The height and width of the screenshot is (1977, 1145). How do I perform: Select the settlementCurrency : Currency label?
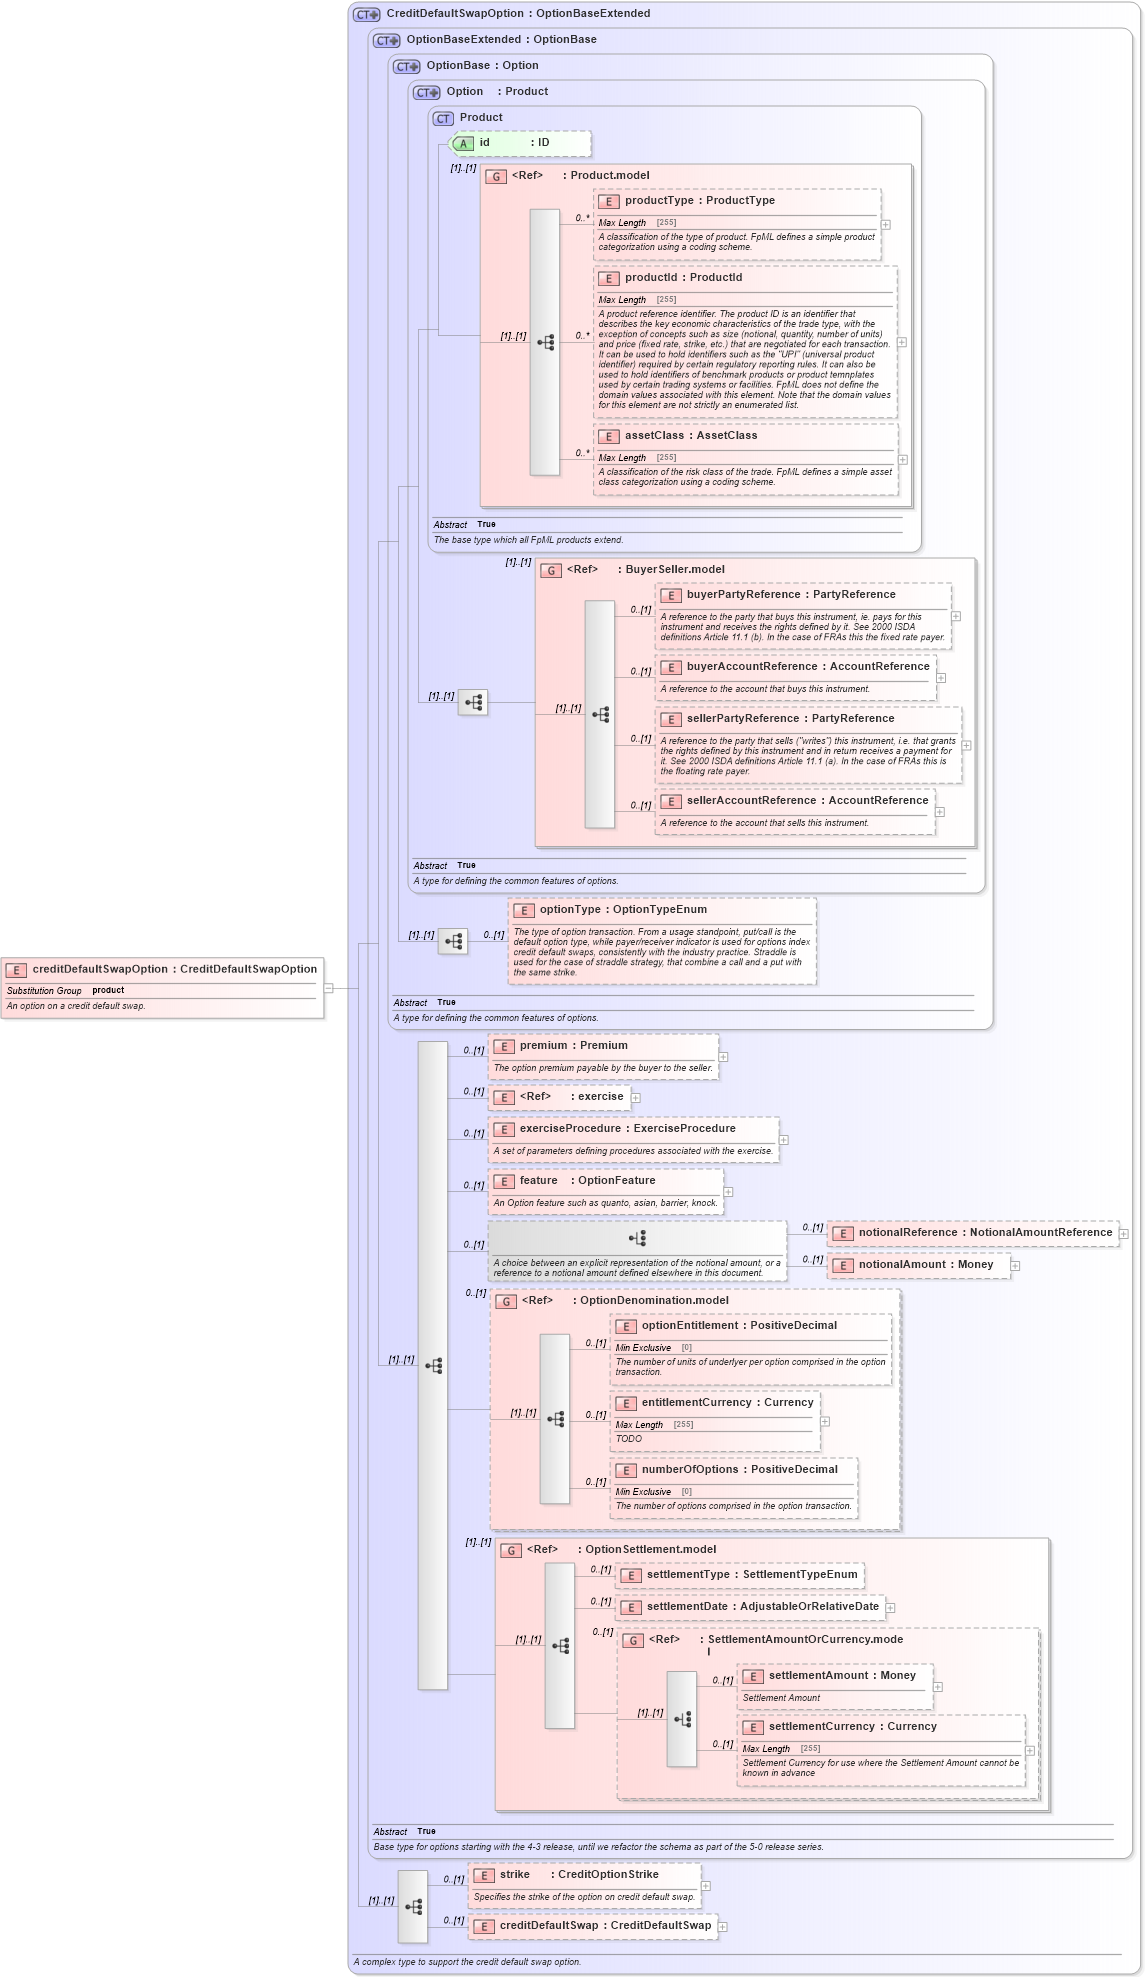tap(853, 1727)
